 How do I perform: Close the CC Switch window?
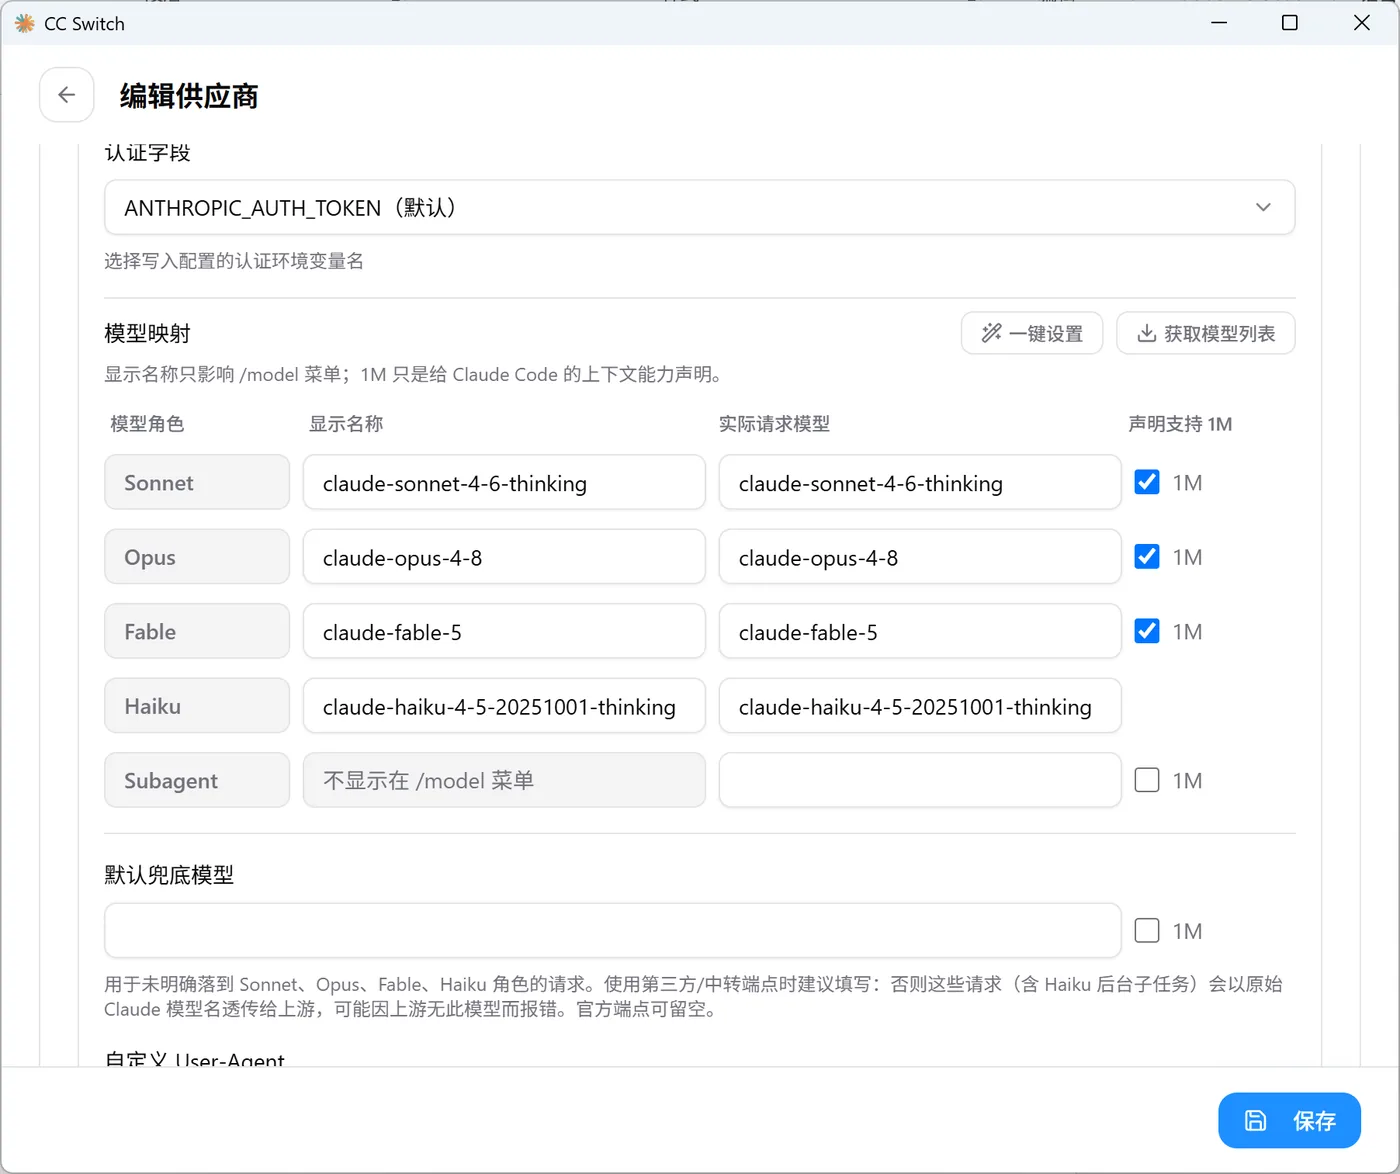coord(1362,23)
